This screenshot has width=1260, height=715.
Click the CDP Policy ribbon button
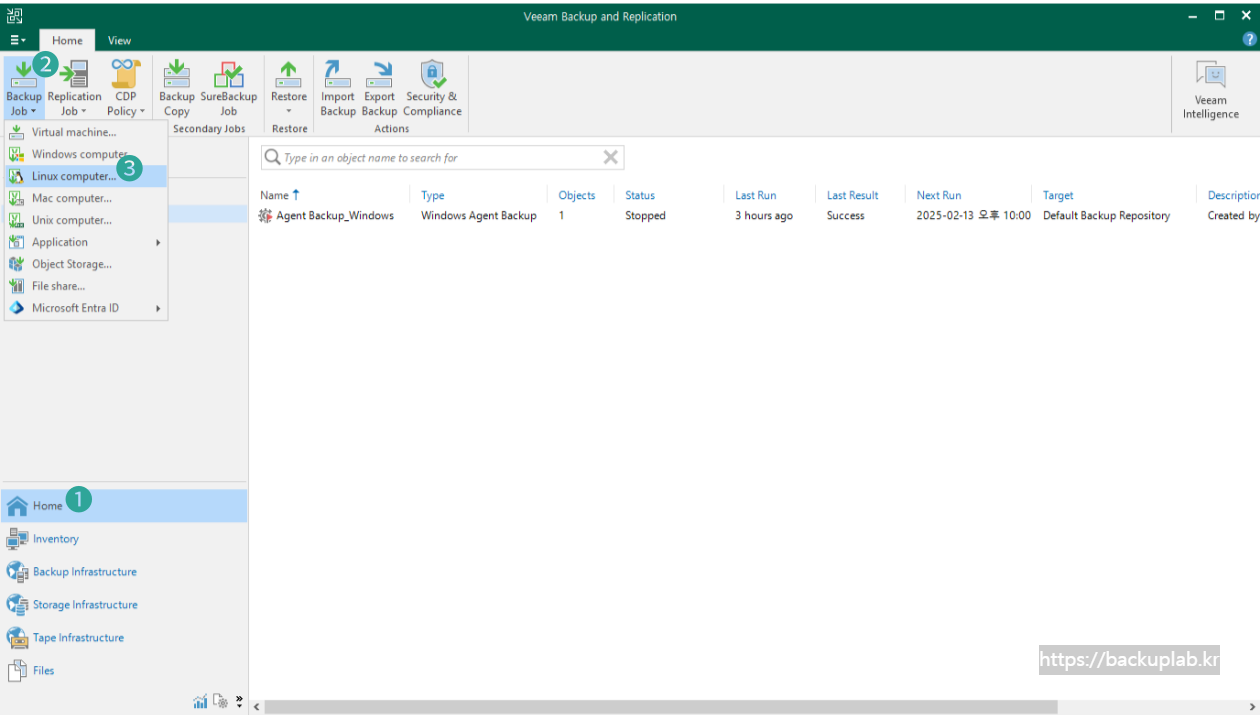126,88
